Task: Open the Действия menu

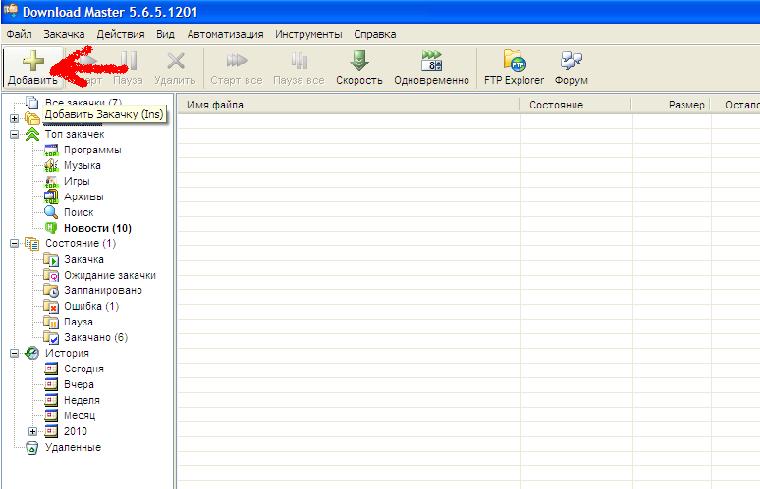Action: 120,34
